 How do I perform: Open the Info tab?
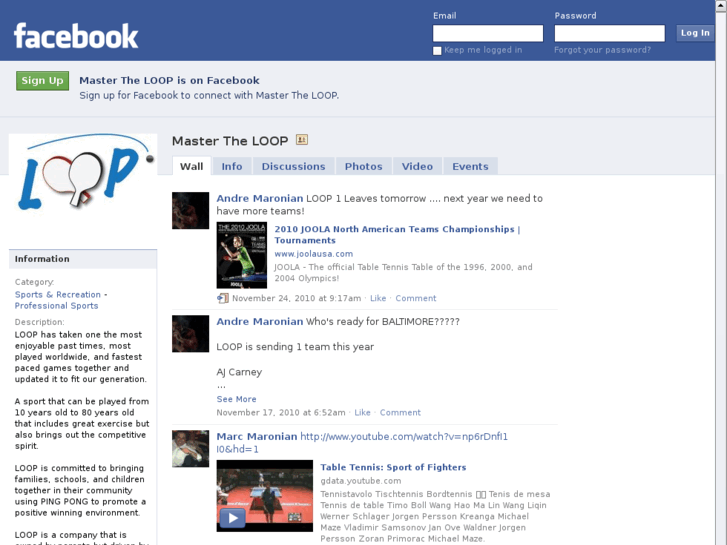pyautogui.click(x=232, y=166)
